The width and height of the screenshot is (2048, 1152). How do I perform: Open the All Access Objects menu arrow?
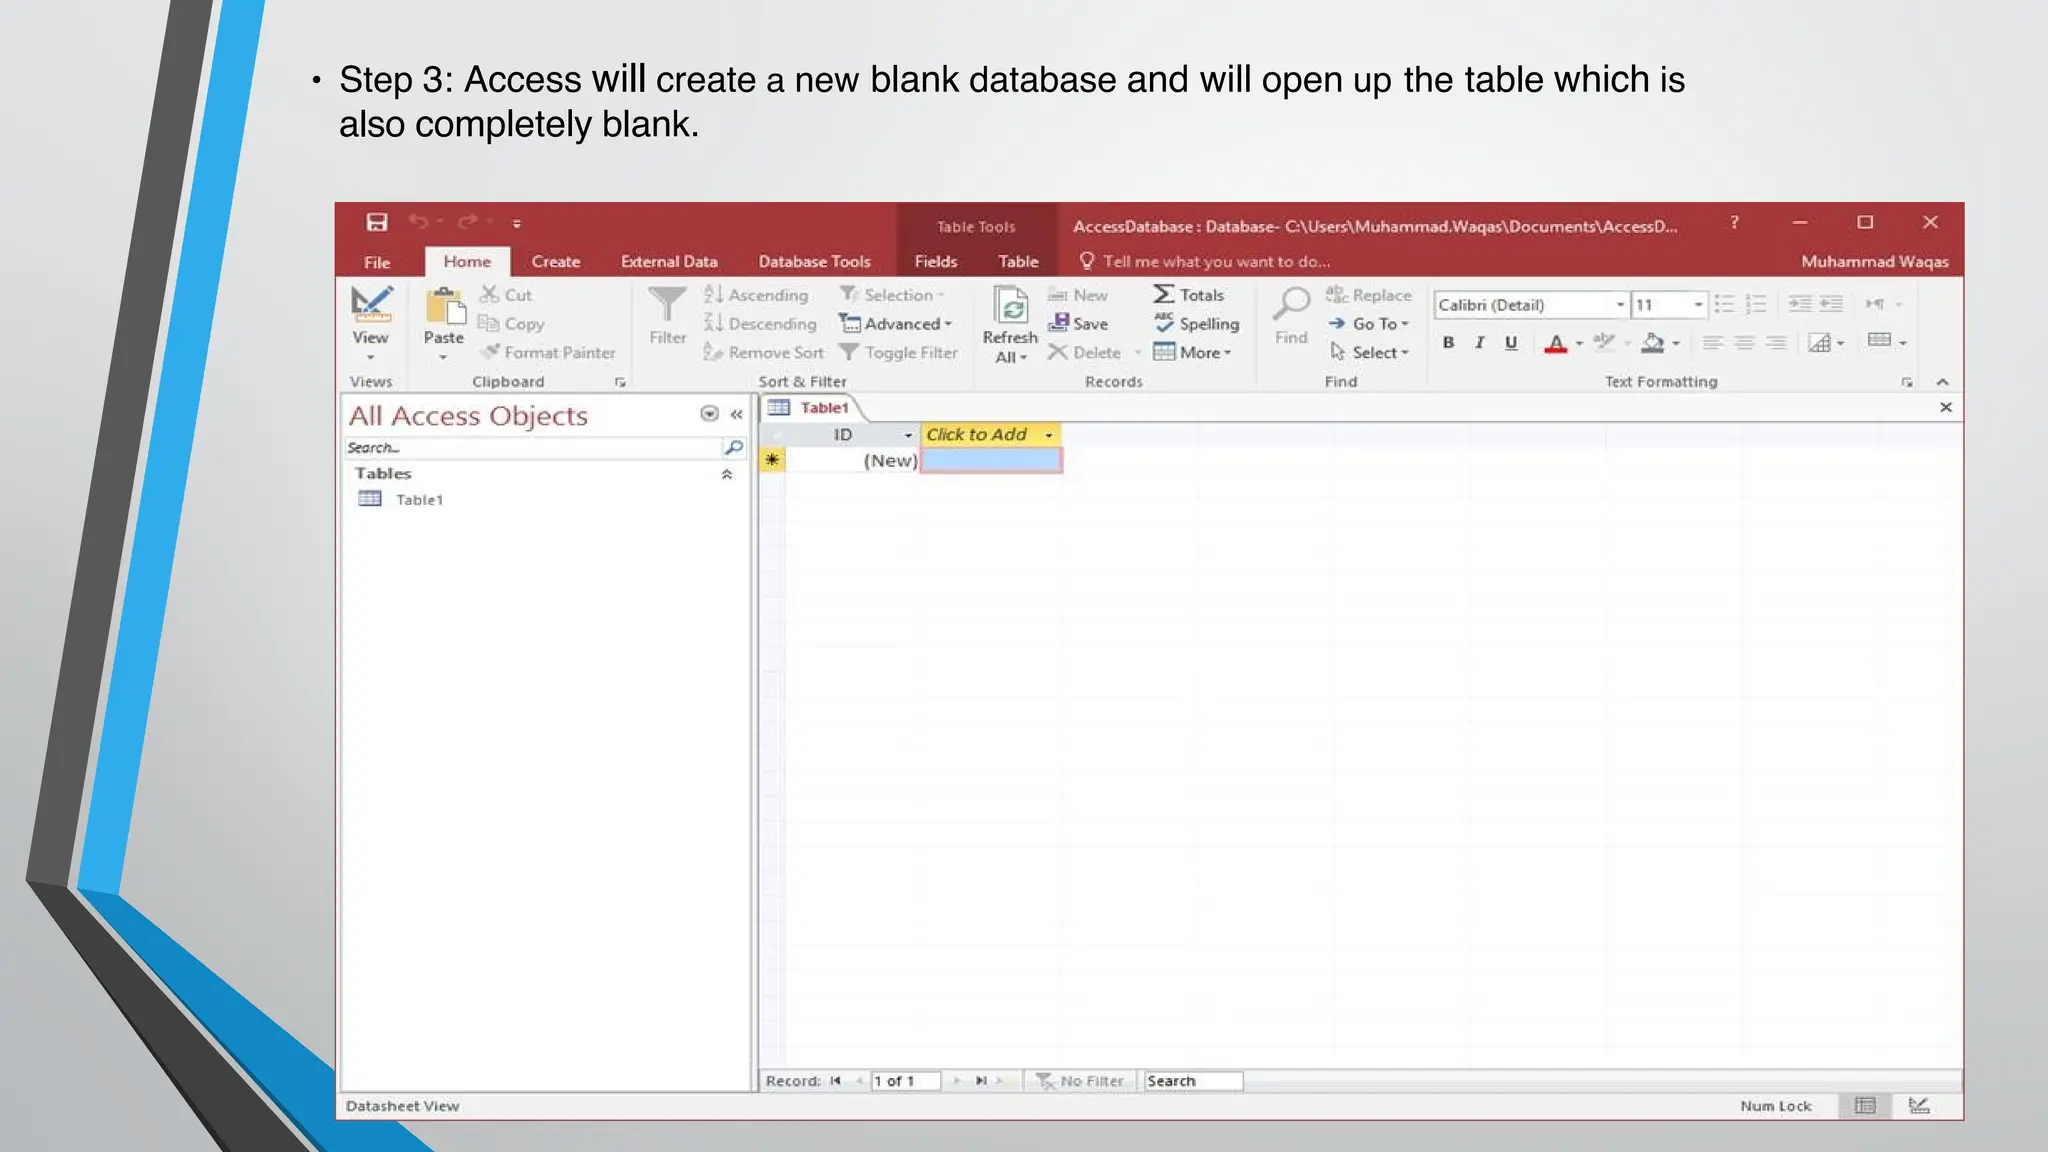coord(709,414)
